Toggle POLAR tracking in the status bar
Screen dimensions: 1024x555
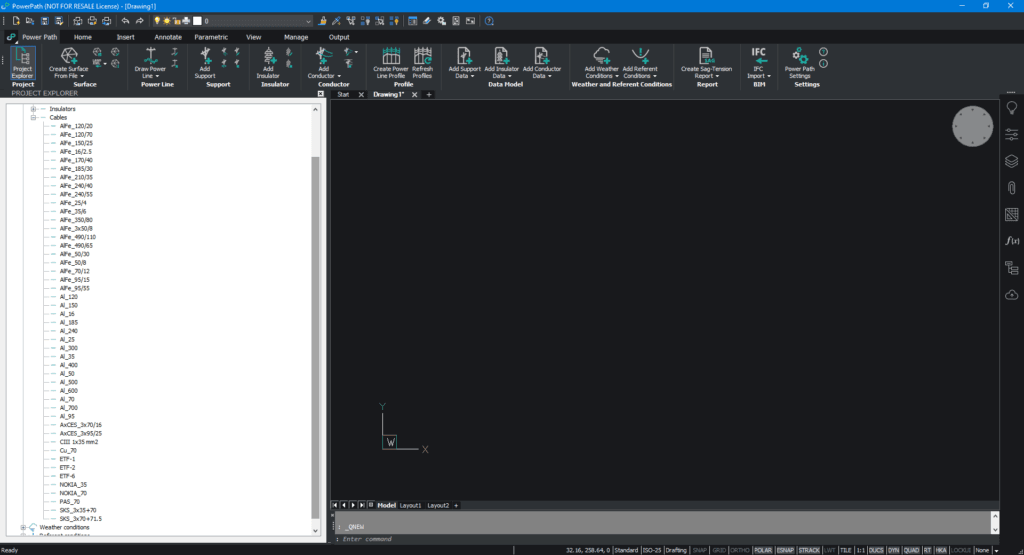(x=763, y=550)
